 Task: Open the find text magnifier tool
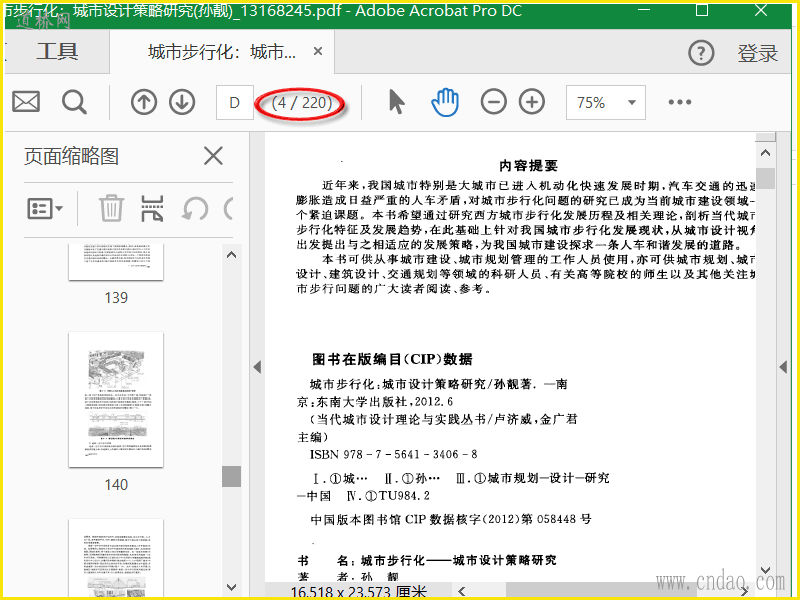click(x=74, y=102)
